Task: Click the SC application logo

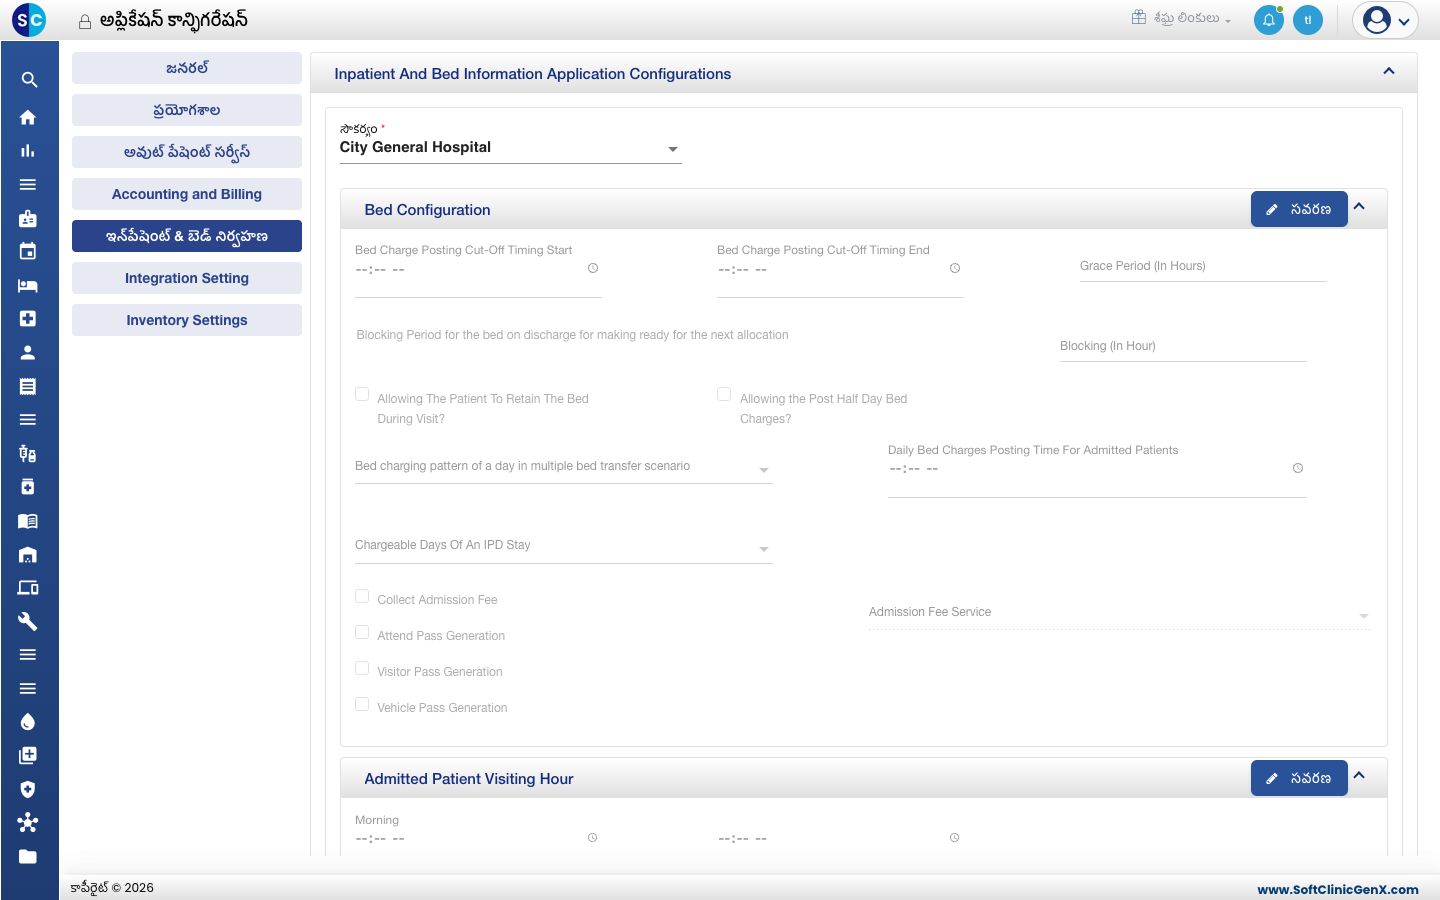Action: (x=29, y=20)
